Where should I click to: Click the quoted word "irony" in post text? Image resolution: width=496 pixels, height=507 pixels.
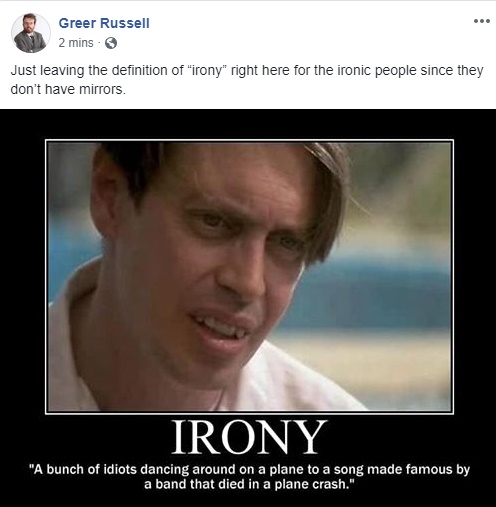click(207, 71)
